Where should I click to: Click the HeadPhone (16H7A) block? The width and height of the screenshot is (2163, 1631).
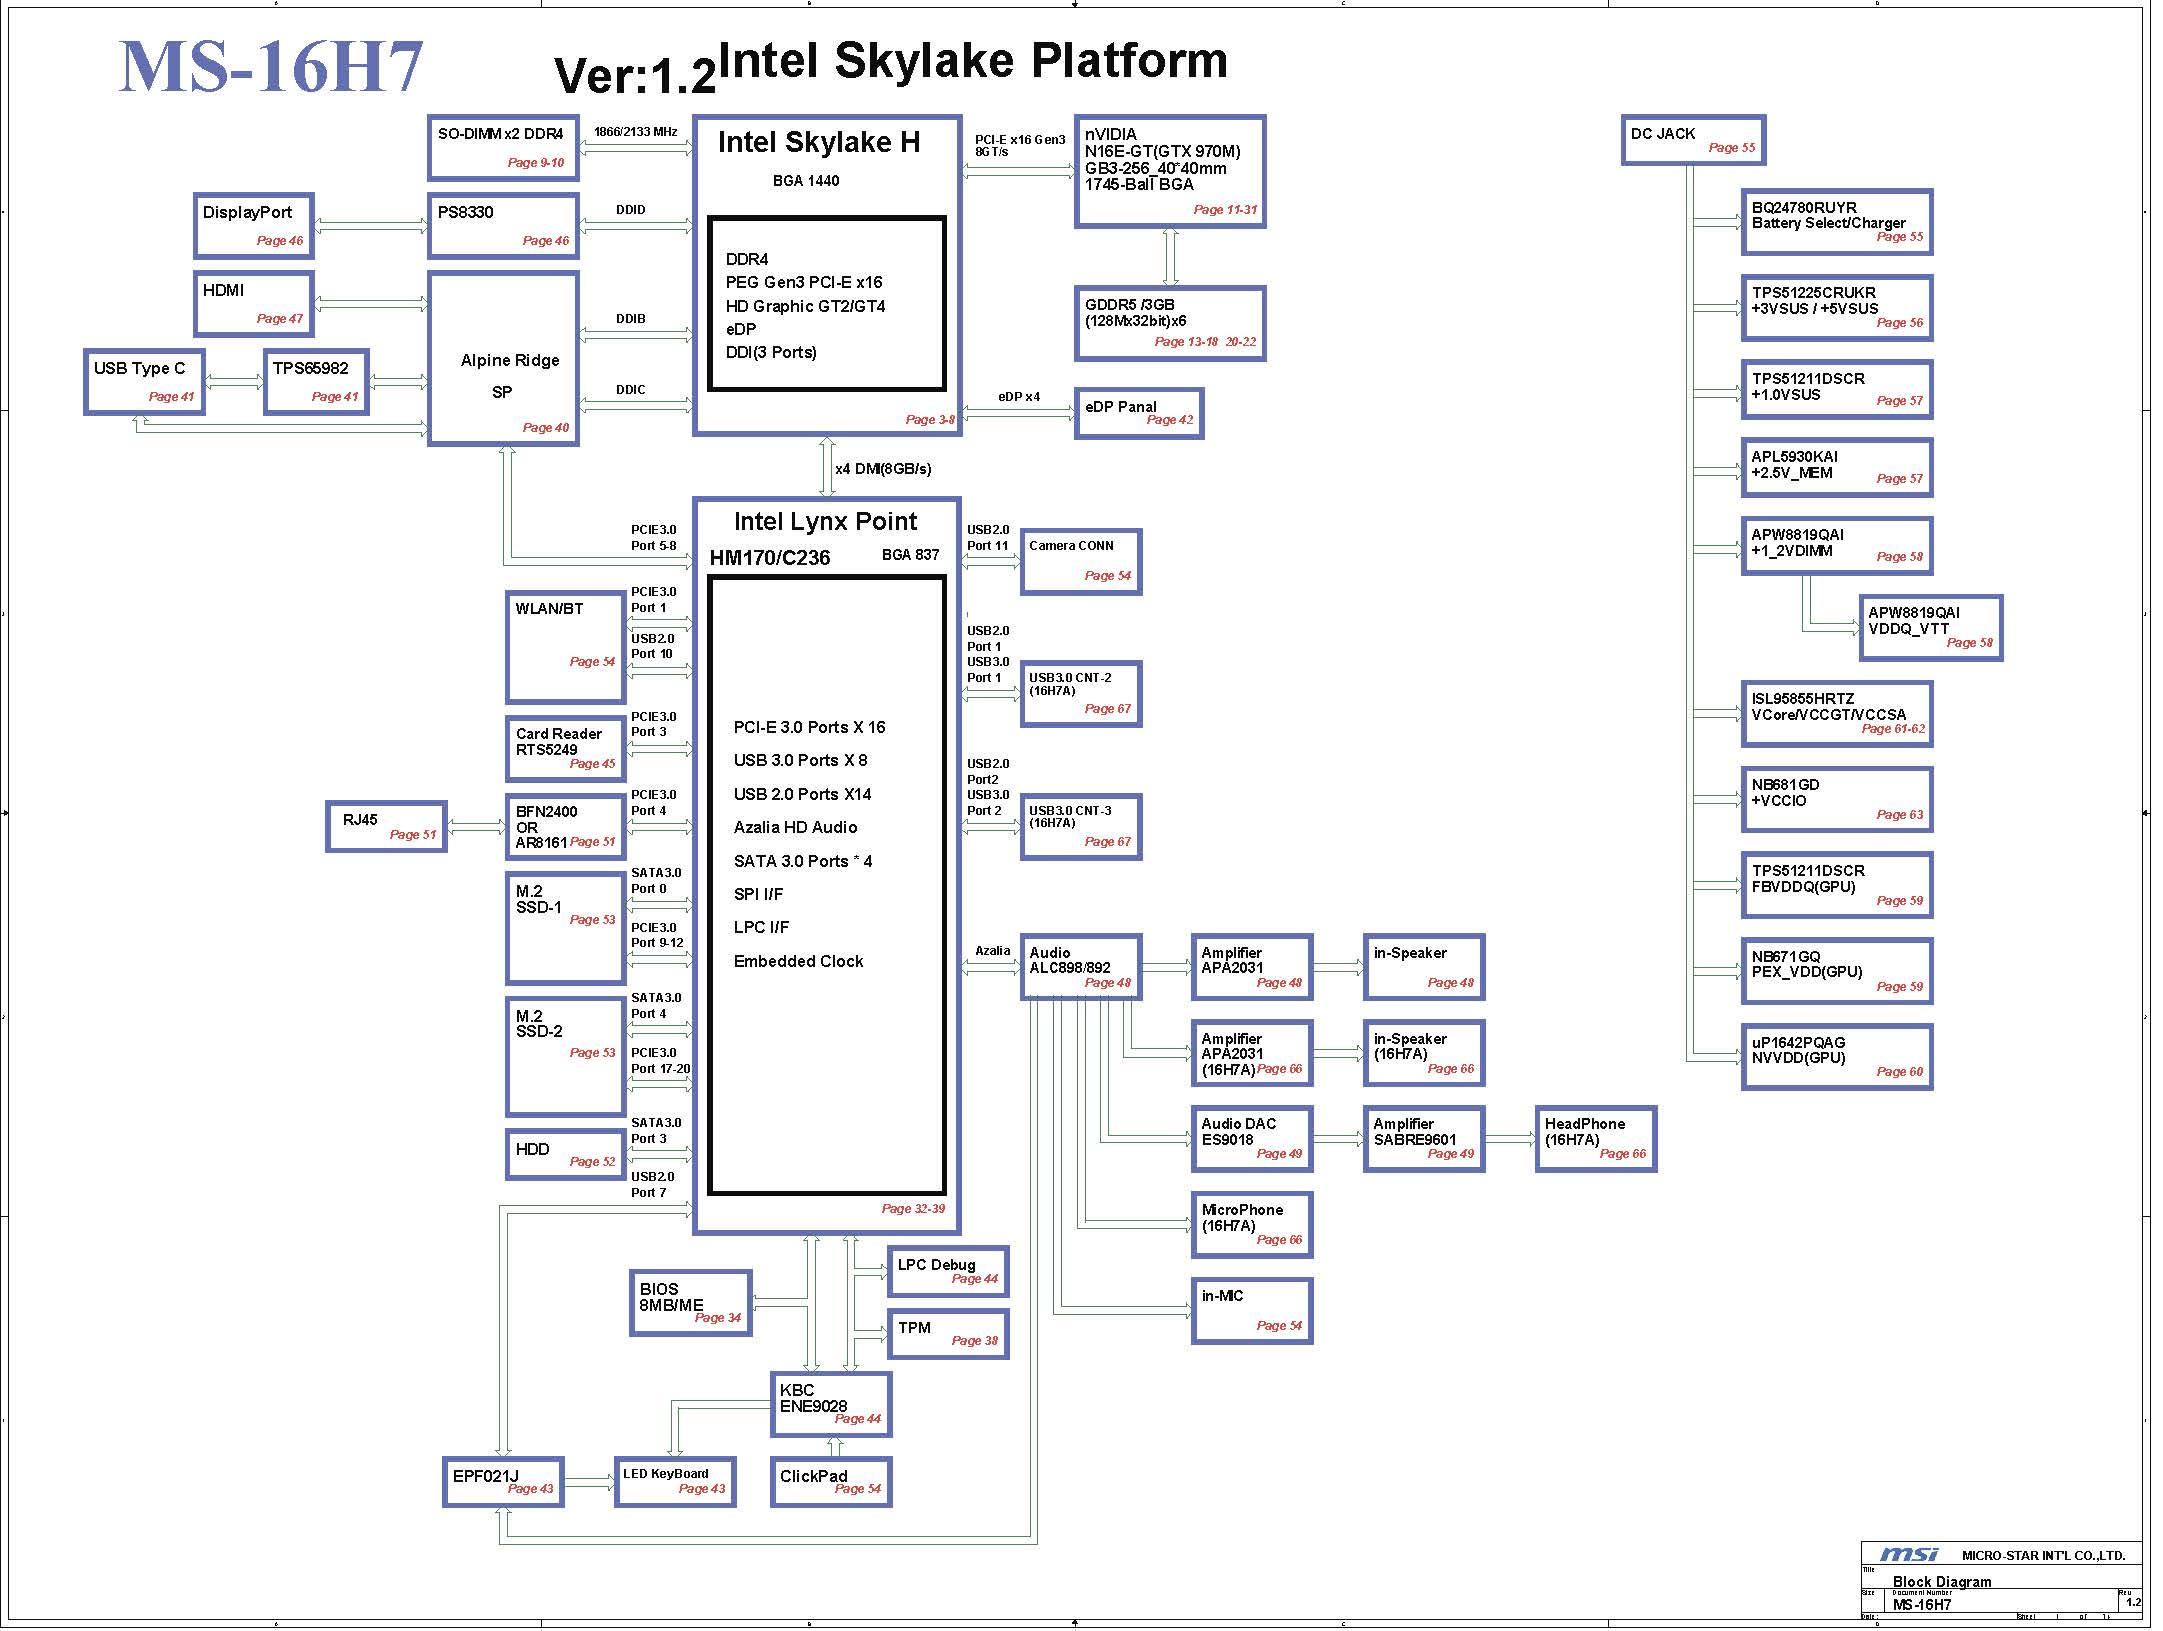click(1596, 1139)
